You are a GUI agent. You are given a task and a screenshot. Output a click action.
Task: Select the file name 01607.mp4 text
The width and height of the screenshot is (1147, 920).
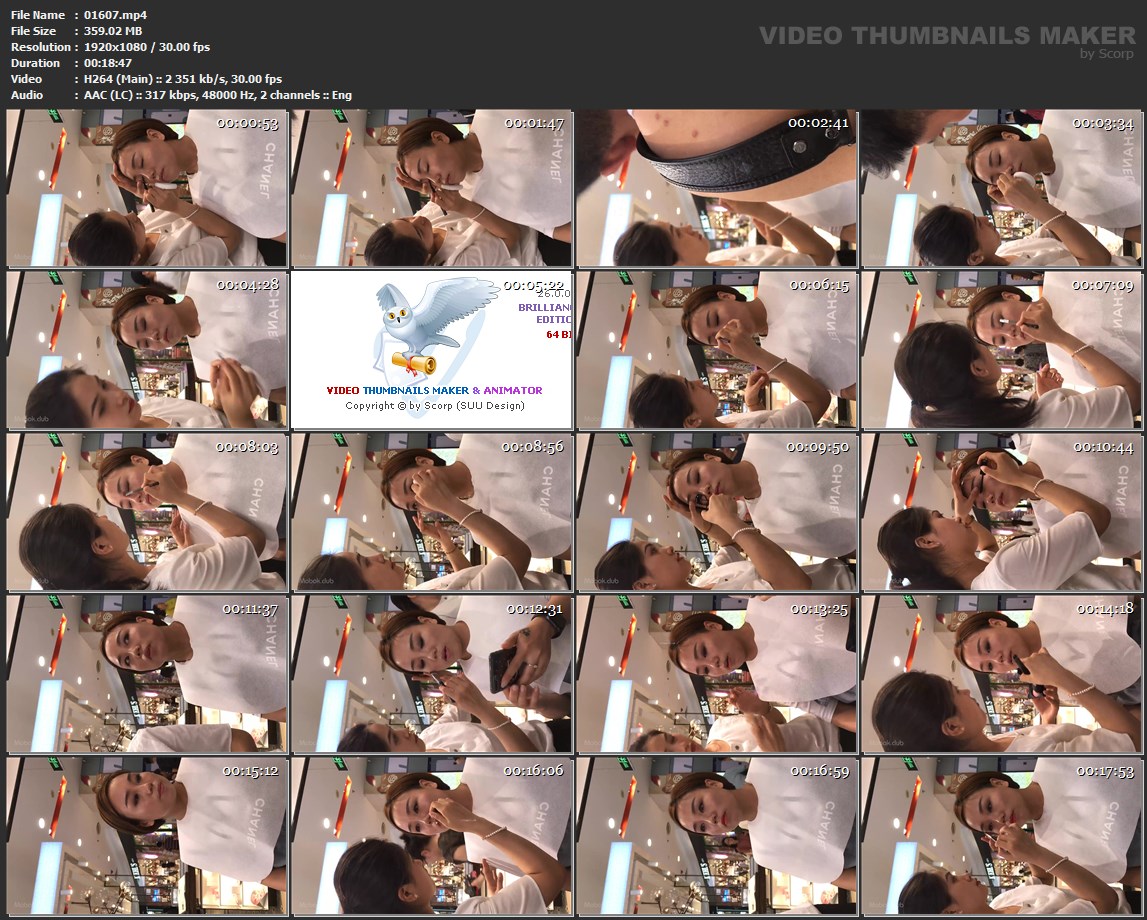(115, 14)
